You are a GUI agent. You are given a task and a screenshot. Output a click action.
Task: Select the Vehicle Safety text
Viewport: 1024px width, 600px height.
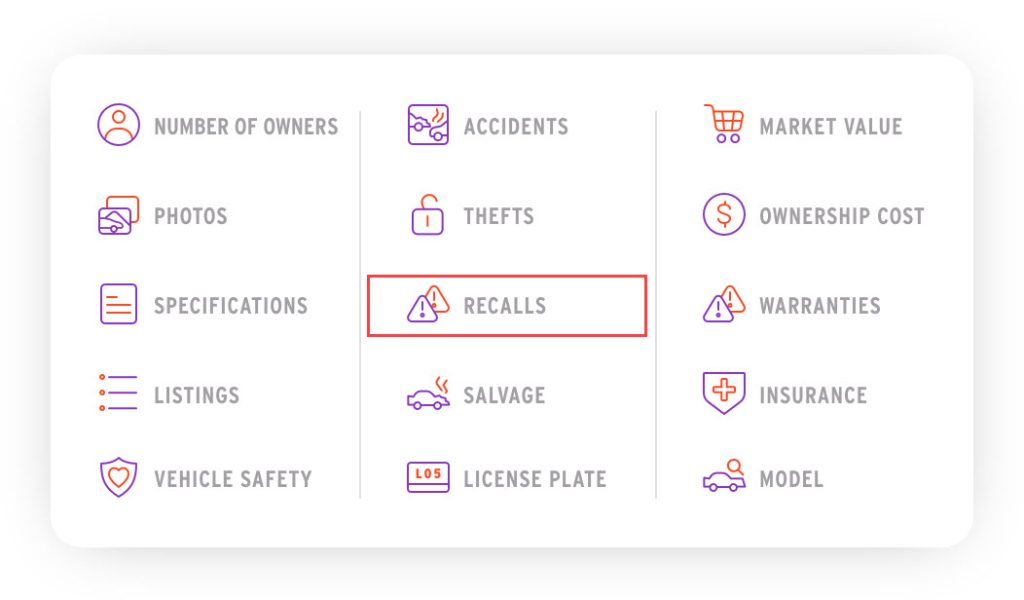pyautogui.click(x=233, y=479)
